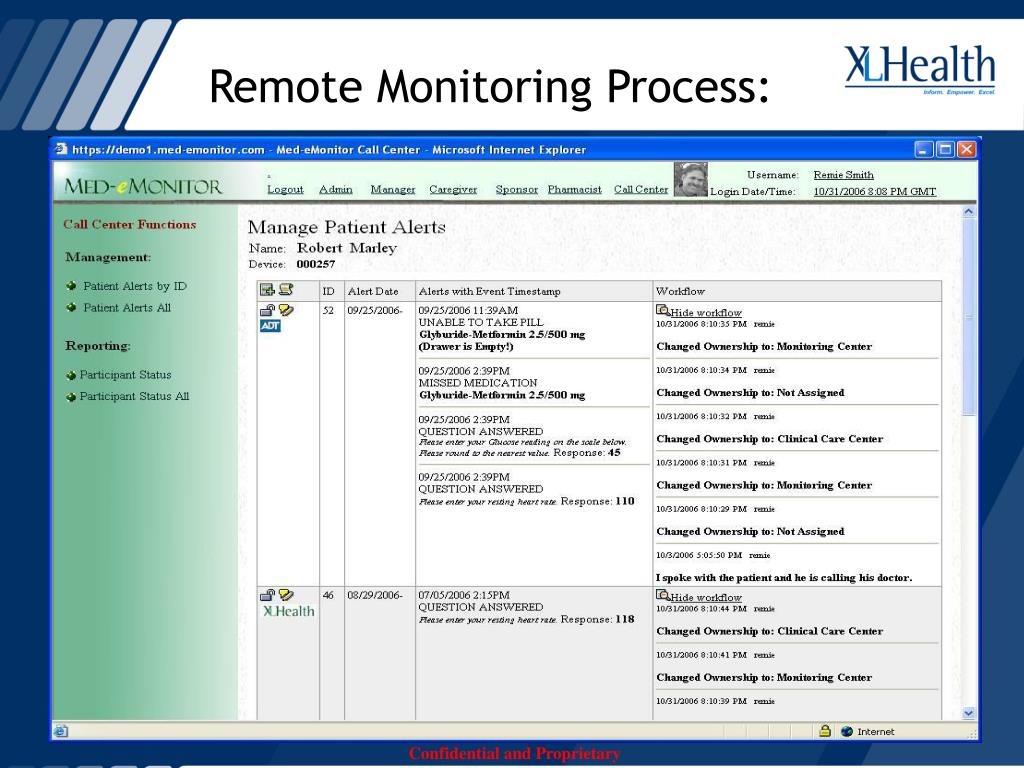The image size is (1024, 768).
Task: Click the vertical scrollbar thumb
Action: (969, 317)
